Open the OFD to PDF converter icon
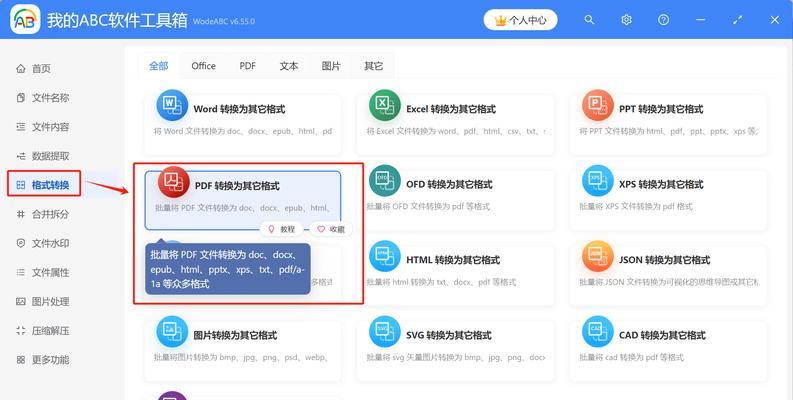Screen dimensions: 793x400 385,182
